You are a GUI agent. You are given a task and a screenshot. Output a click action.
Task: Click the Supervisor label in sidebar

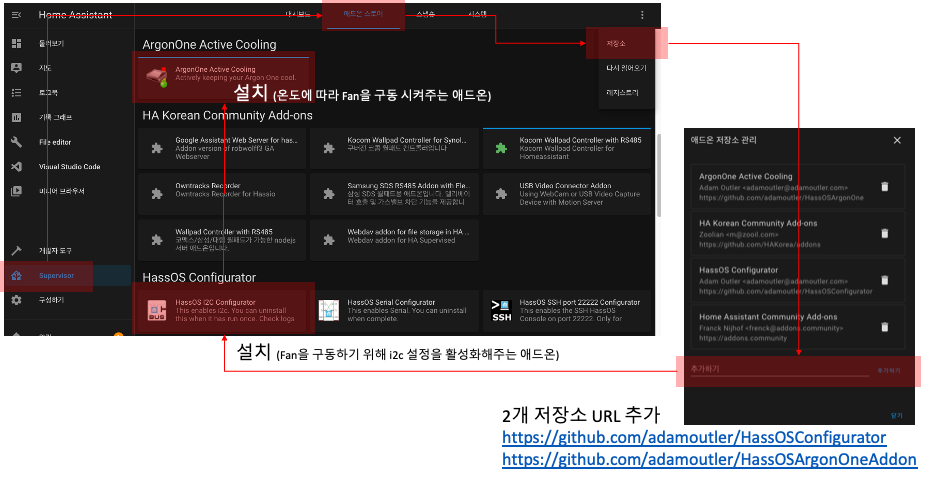click(56, 275)
